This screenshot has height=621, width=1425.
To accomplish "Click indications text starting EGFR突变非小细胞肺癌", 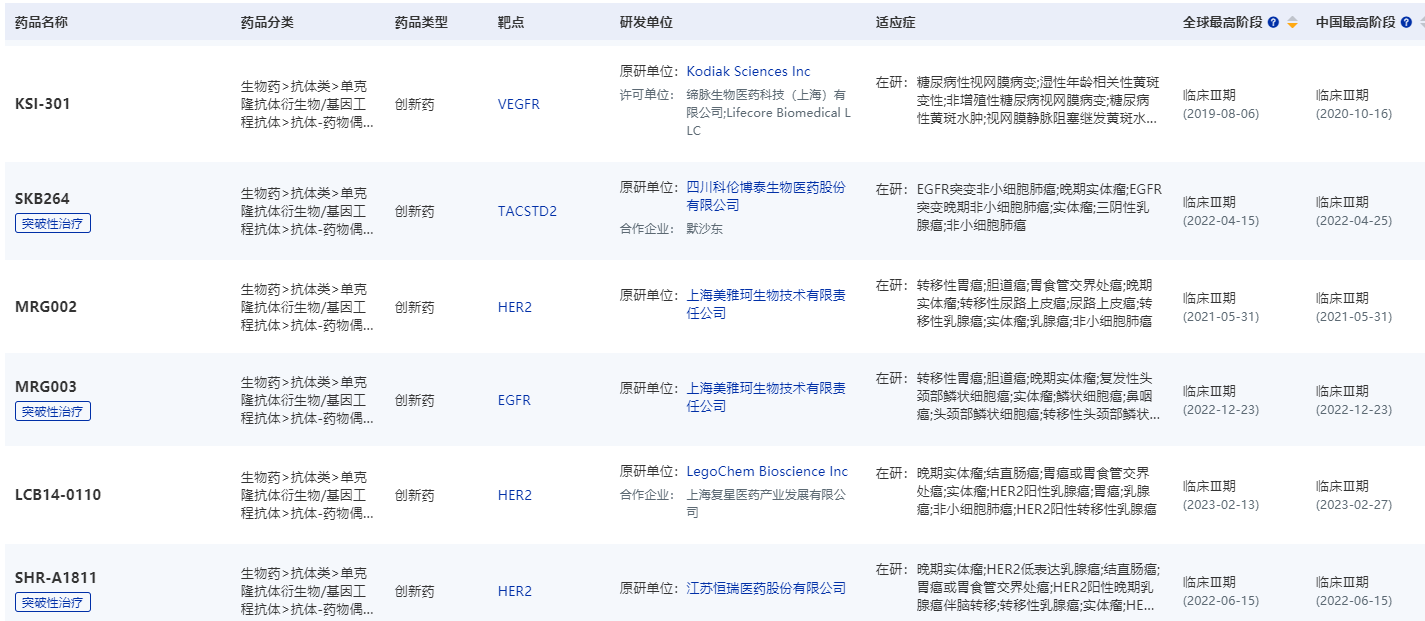I will (1039, 207).
